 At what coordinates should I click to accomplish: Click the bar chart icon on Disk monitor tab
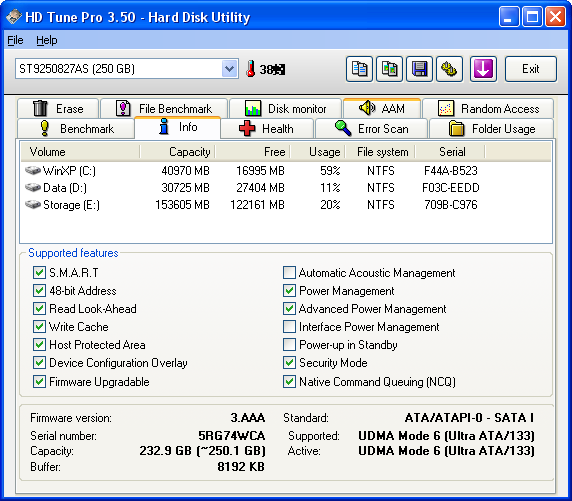click(x=253, y=108)
